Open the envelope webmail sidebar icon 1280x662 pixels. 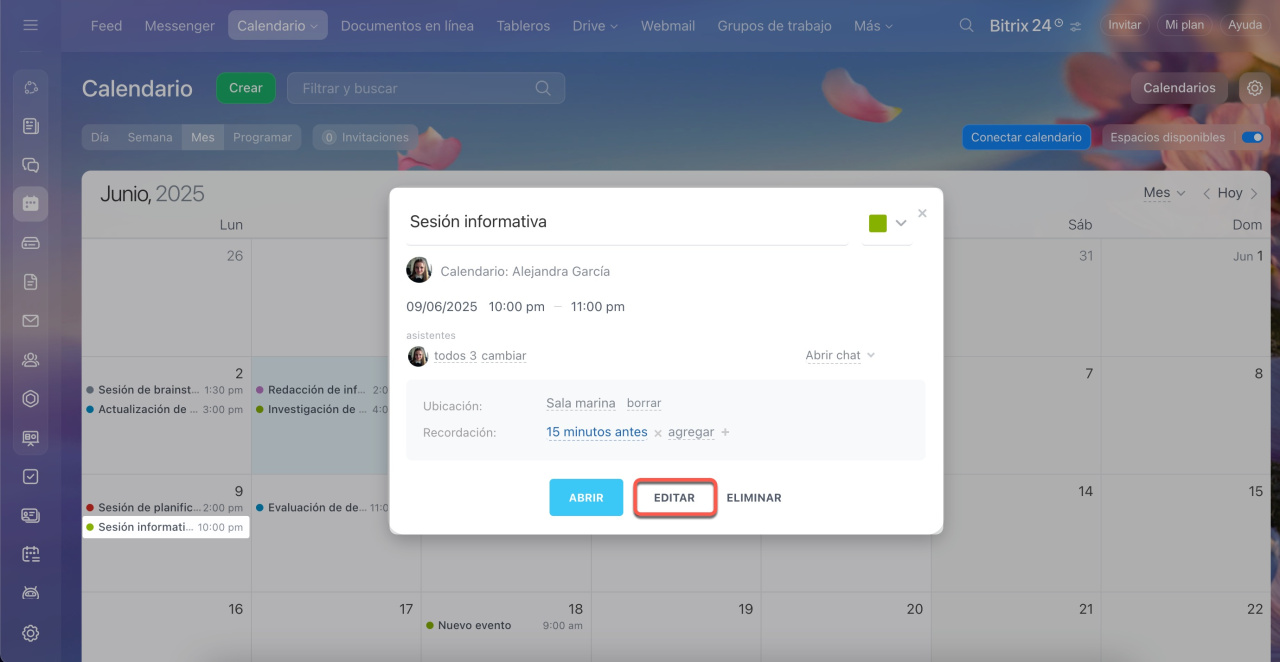tap(30, 321)
